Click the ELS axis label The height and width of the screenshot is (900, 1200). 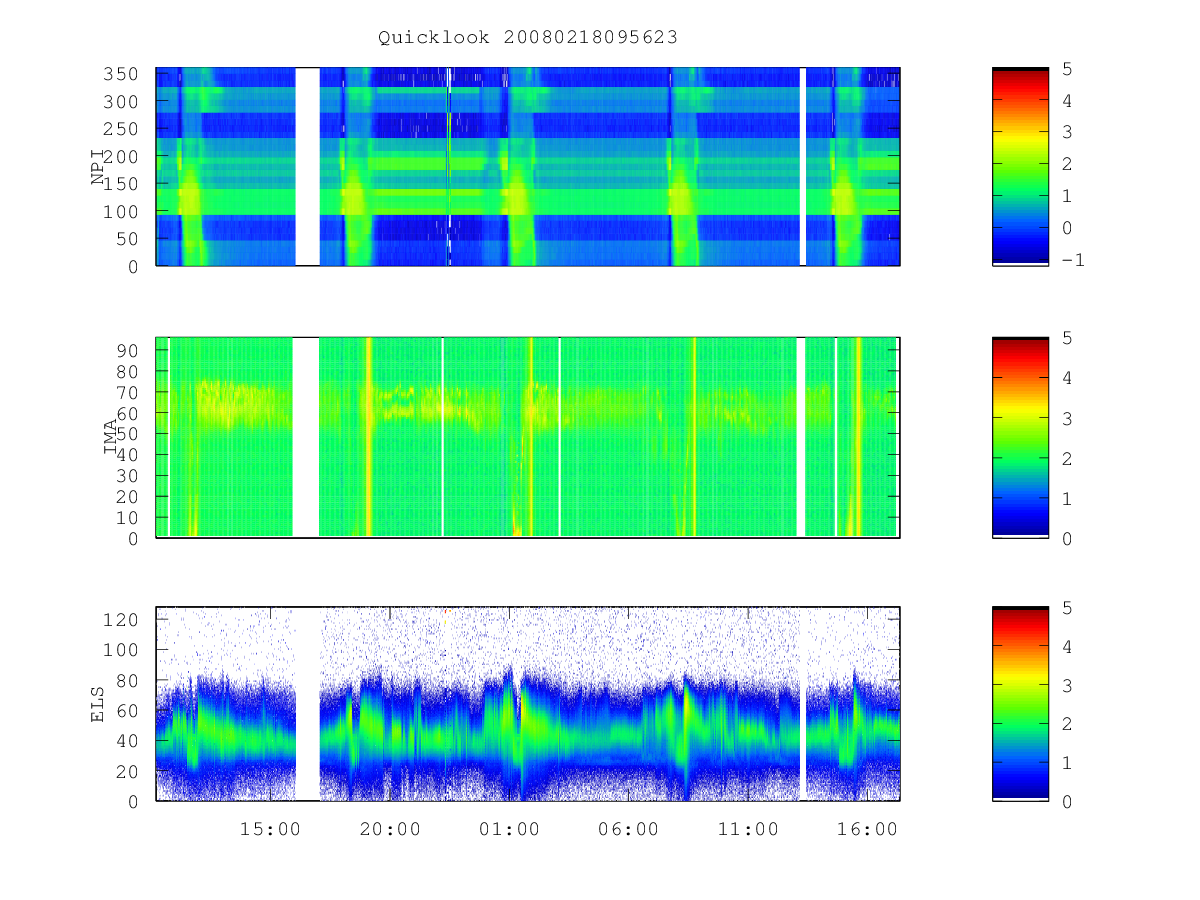point(98,704)
